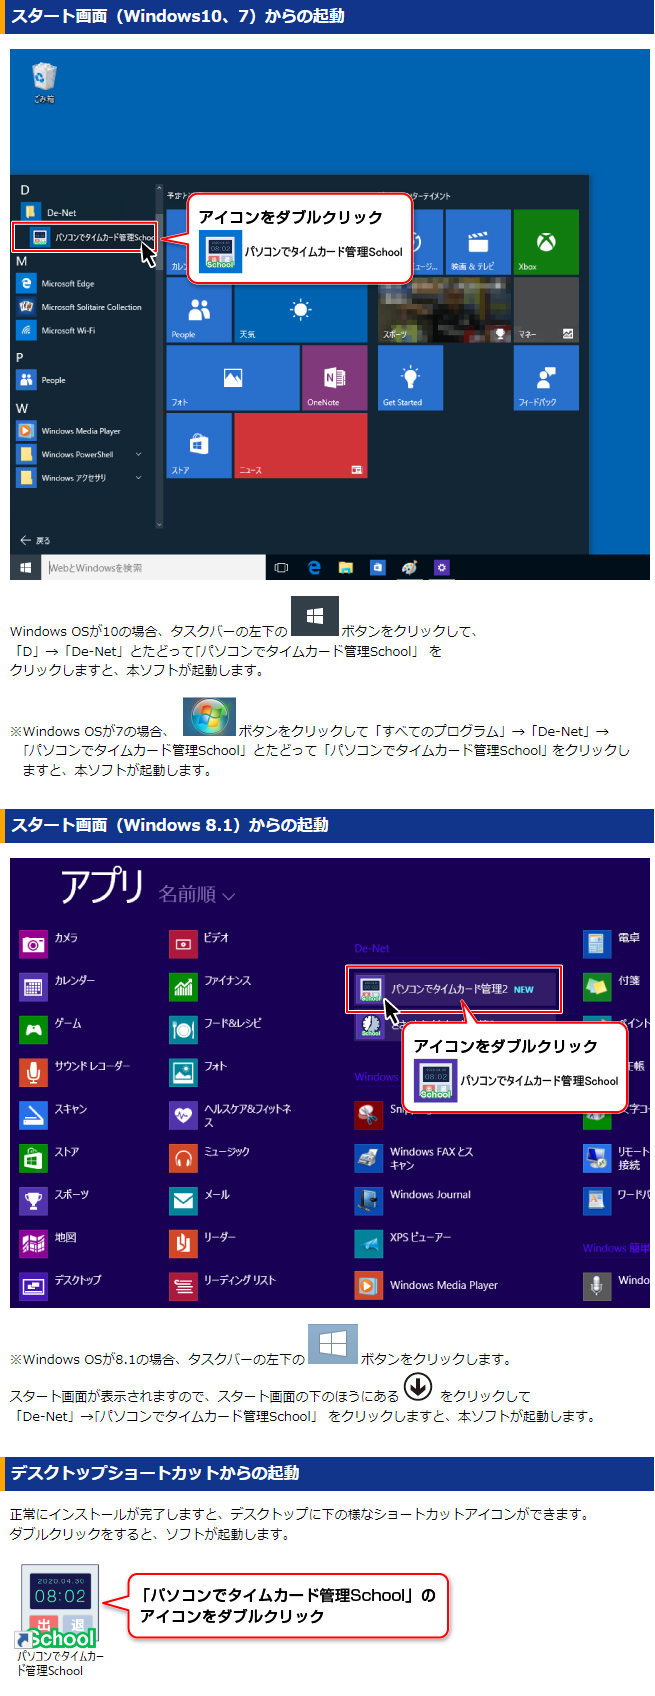Open the Store icon on the taskbar
Screen dimensions: 655x1696
[378, 567]
